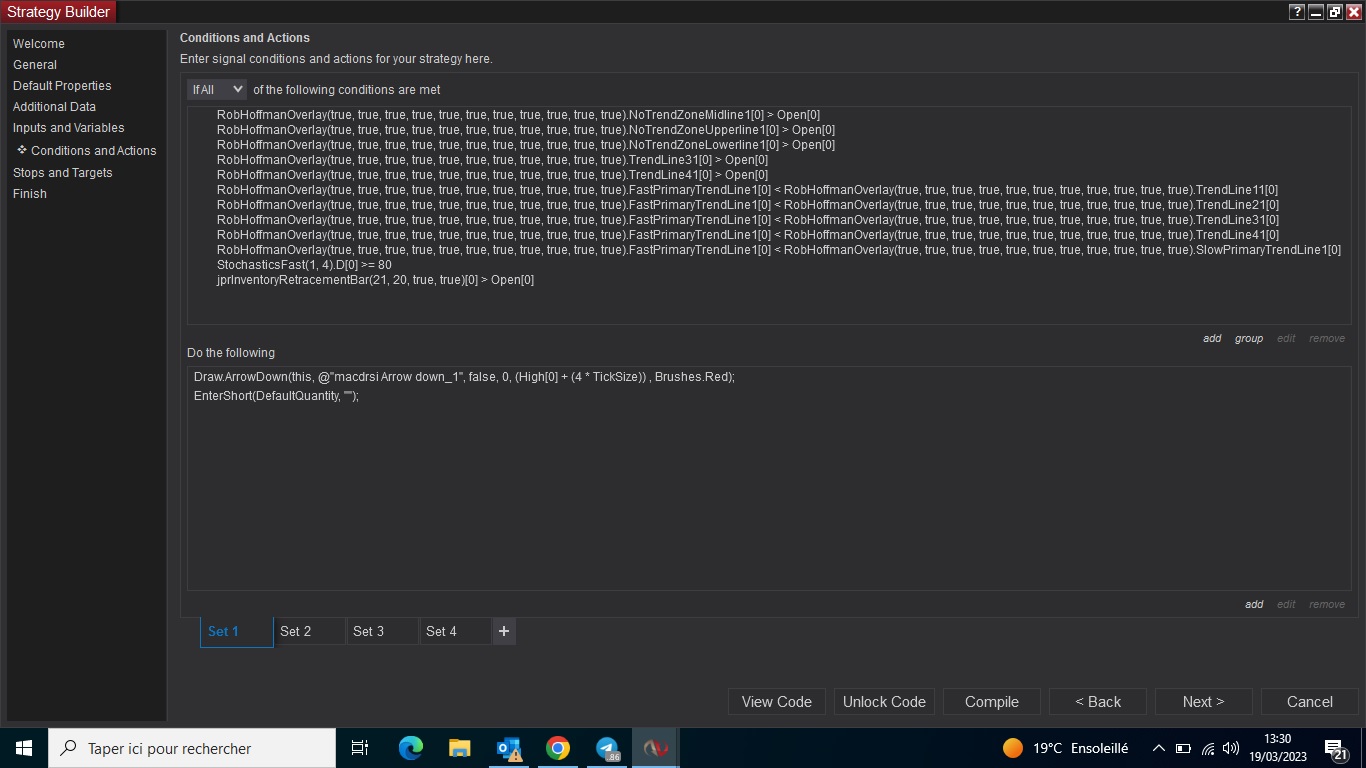Cancel the Strategy Builder wizard

(x=1310, y=702)
